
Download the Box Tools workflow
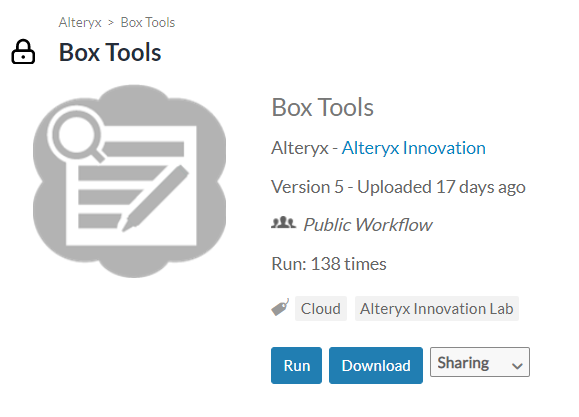click(376, 365)
